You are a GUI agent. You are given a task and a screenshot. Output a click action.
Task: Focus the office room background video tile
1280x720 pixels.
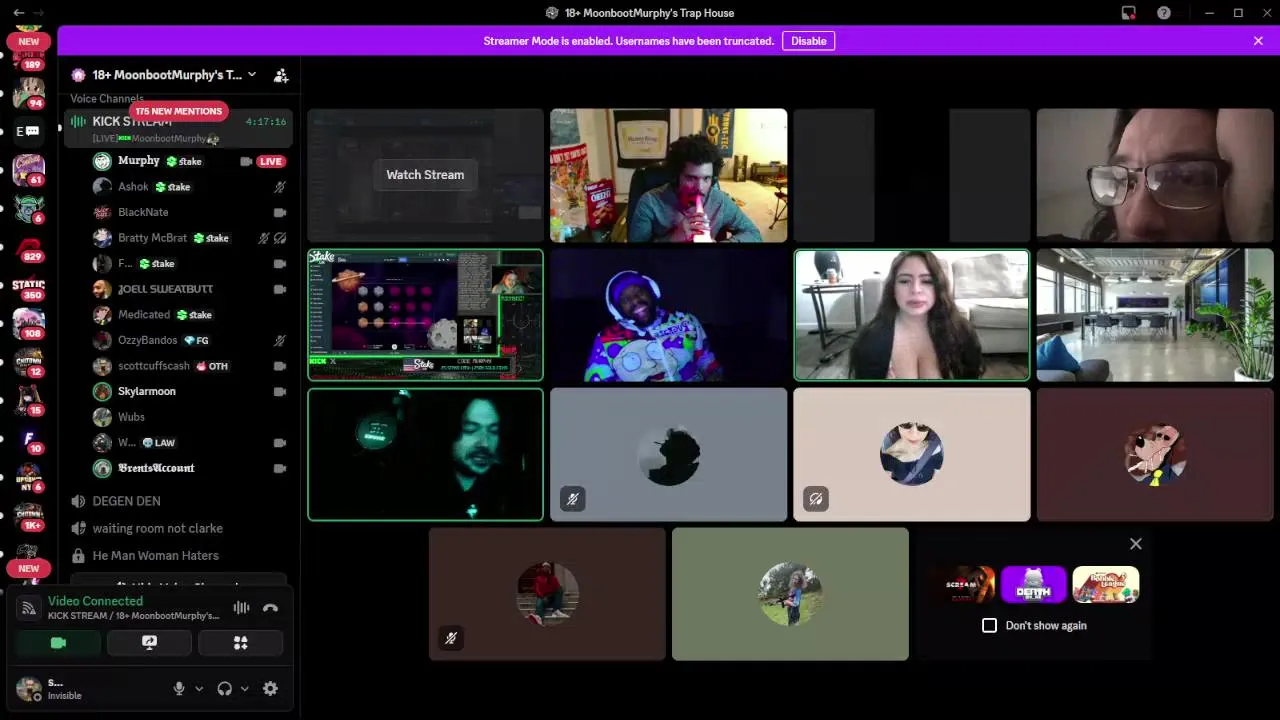(1154, 315)
